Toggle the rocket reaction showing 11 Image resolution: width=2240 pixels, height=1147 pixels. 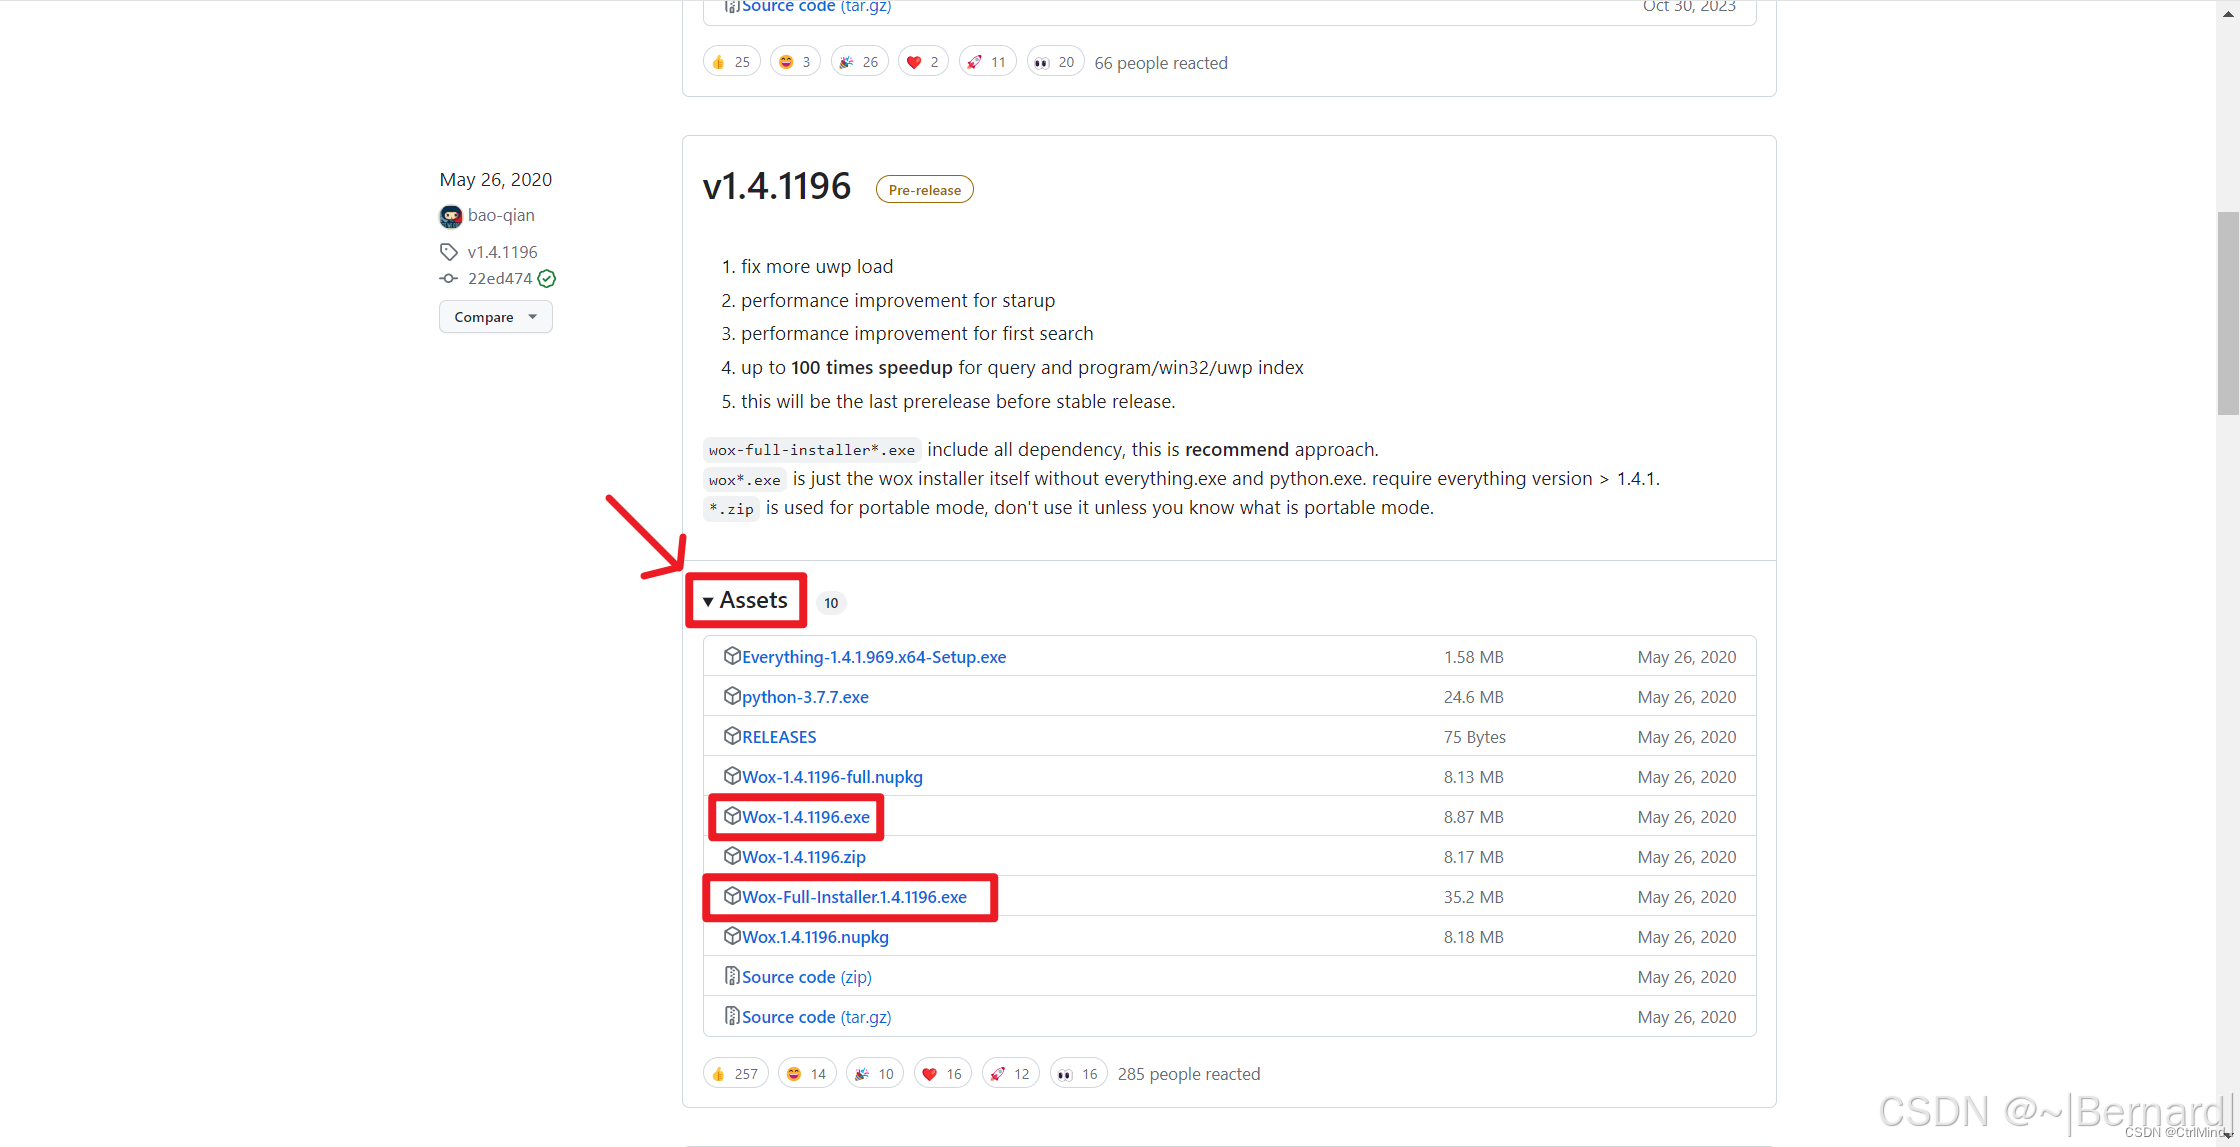point(987,62)
